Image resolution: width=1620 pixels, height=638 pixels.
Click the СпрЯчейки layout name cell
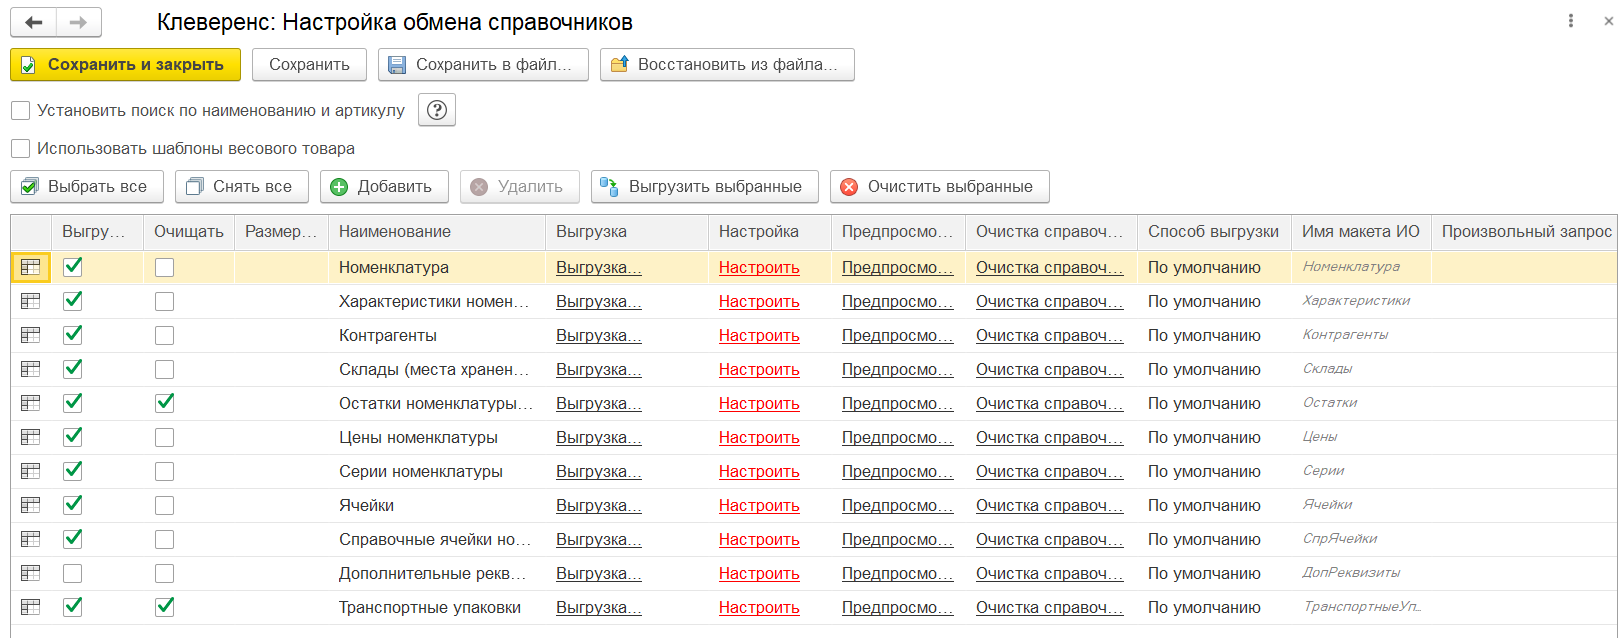1361,539
